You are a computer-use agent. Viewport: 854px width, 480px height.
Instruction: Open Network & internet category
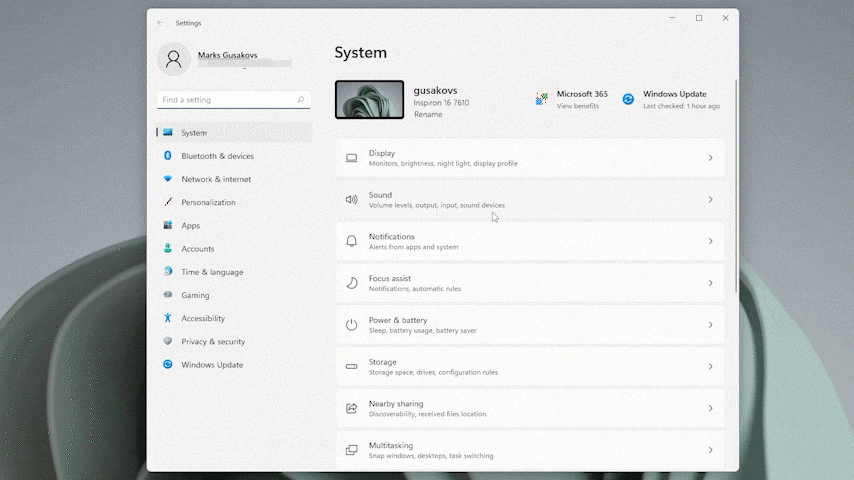[234, 179]
